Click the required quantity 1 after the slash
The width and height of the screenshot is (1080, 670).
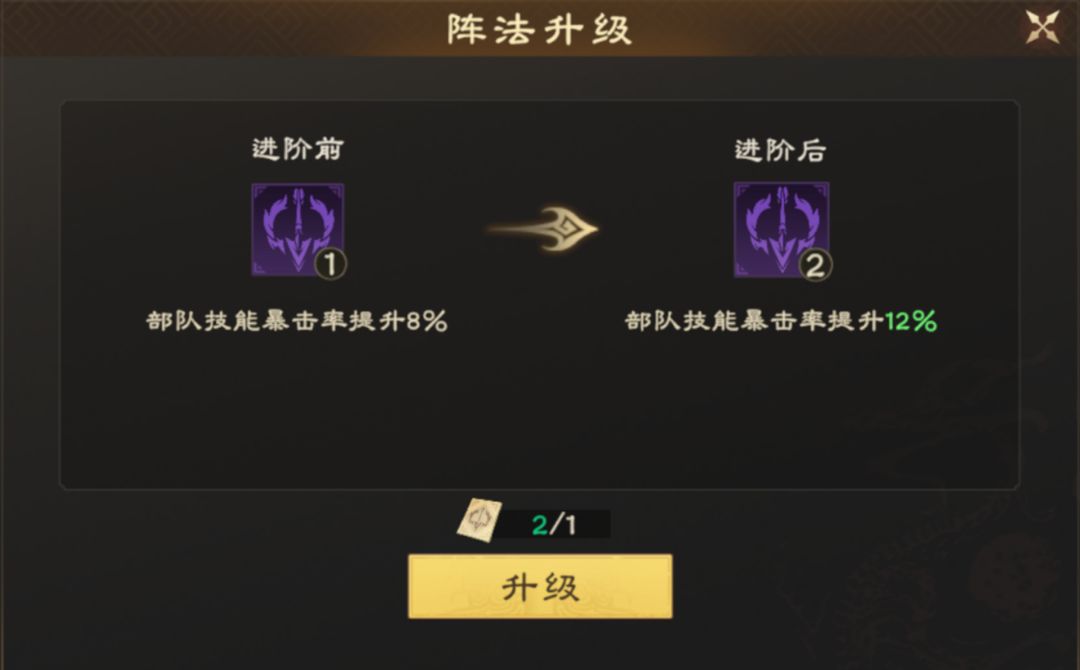(570, 525)
